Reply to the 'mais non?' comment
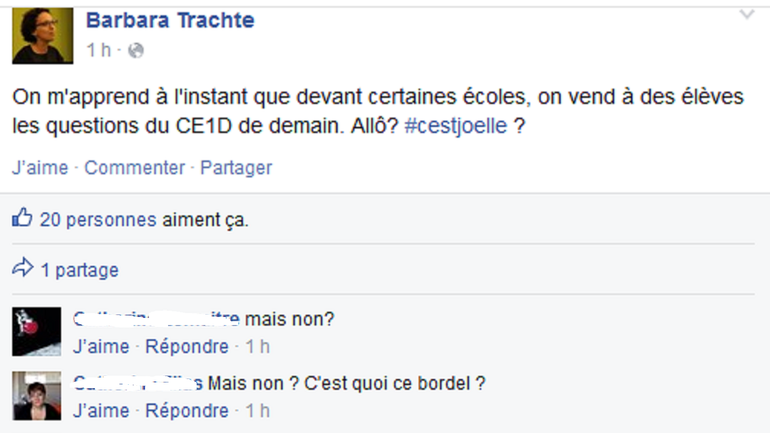This screenshot has width=770, height=433. tap(187, 347)
